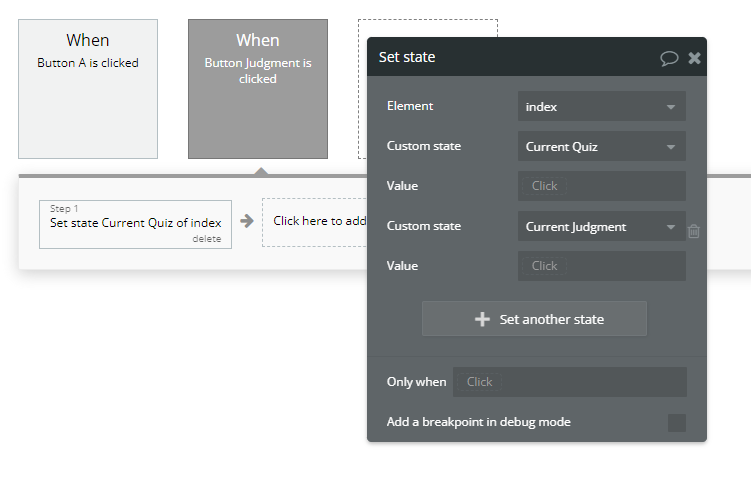751x483 pixels.
Task: Click the Only when condition field
Action: (569, 382)
